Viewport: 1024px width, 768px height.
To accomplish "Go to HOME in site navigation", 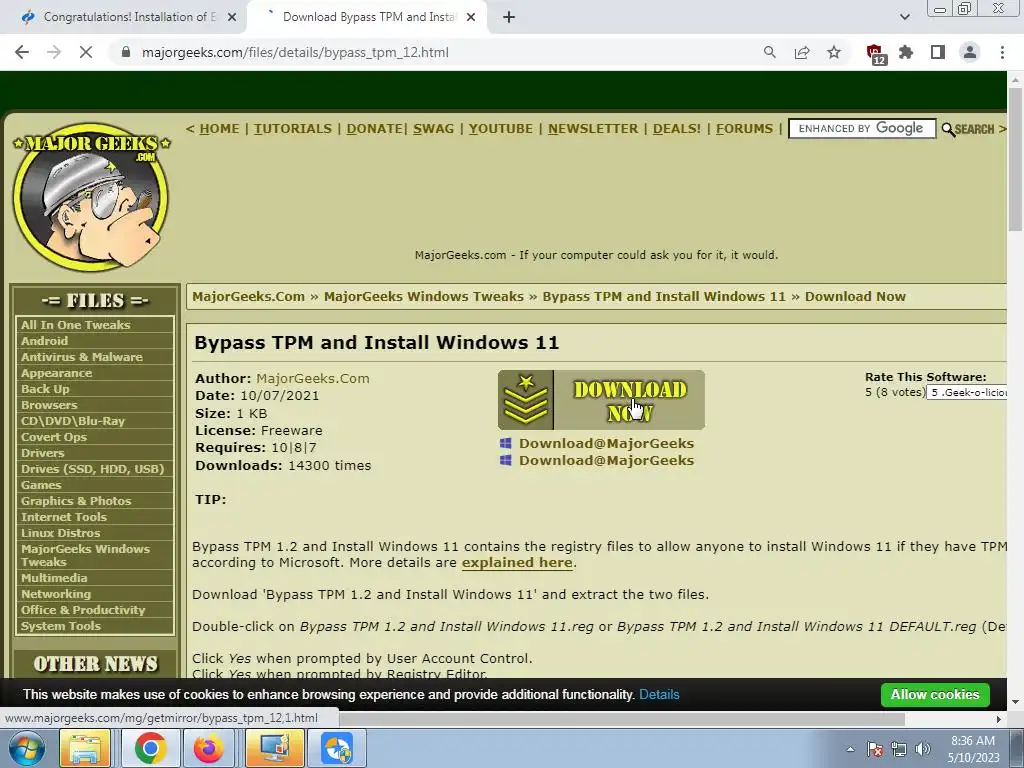I will (219, 129).
